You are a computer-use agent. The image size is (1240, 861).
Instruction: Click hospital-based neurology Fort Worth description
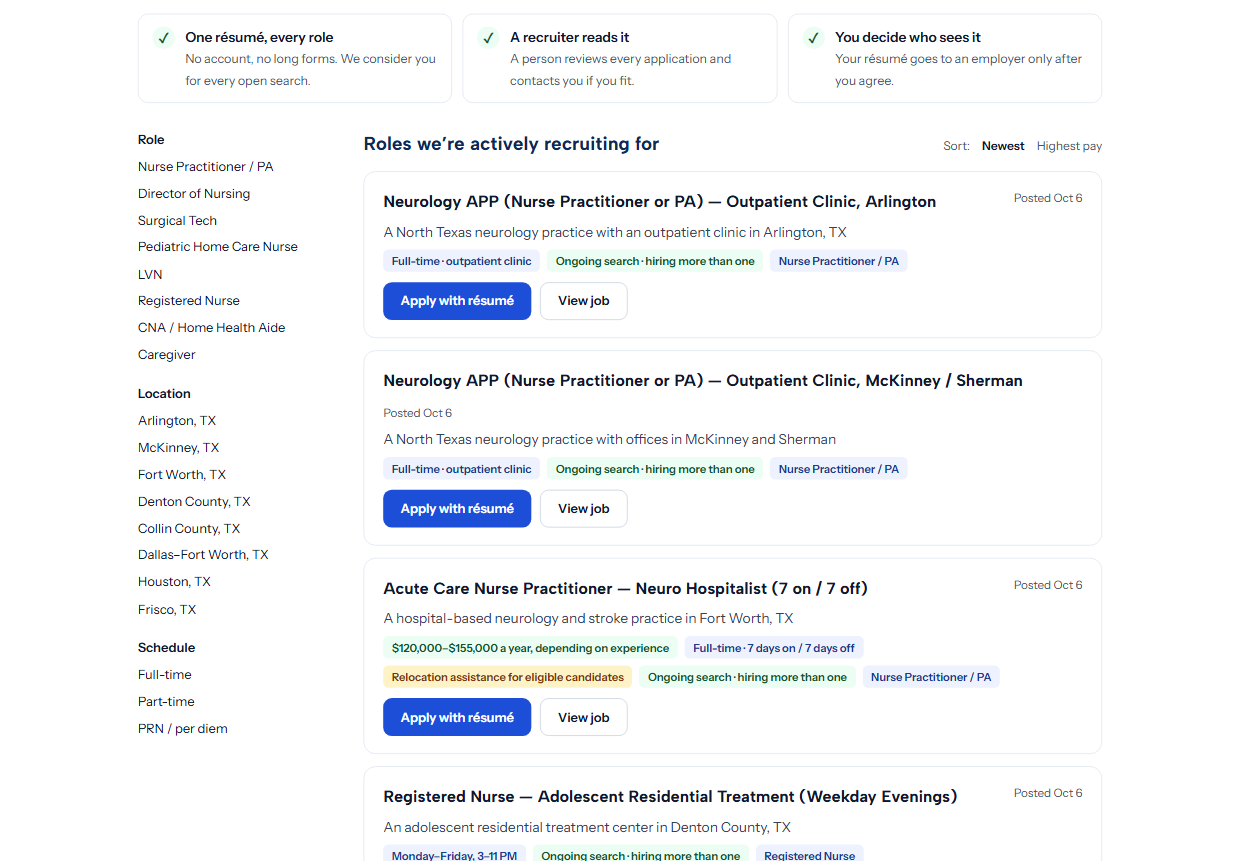click(588, 618)
